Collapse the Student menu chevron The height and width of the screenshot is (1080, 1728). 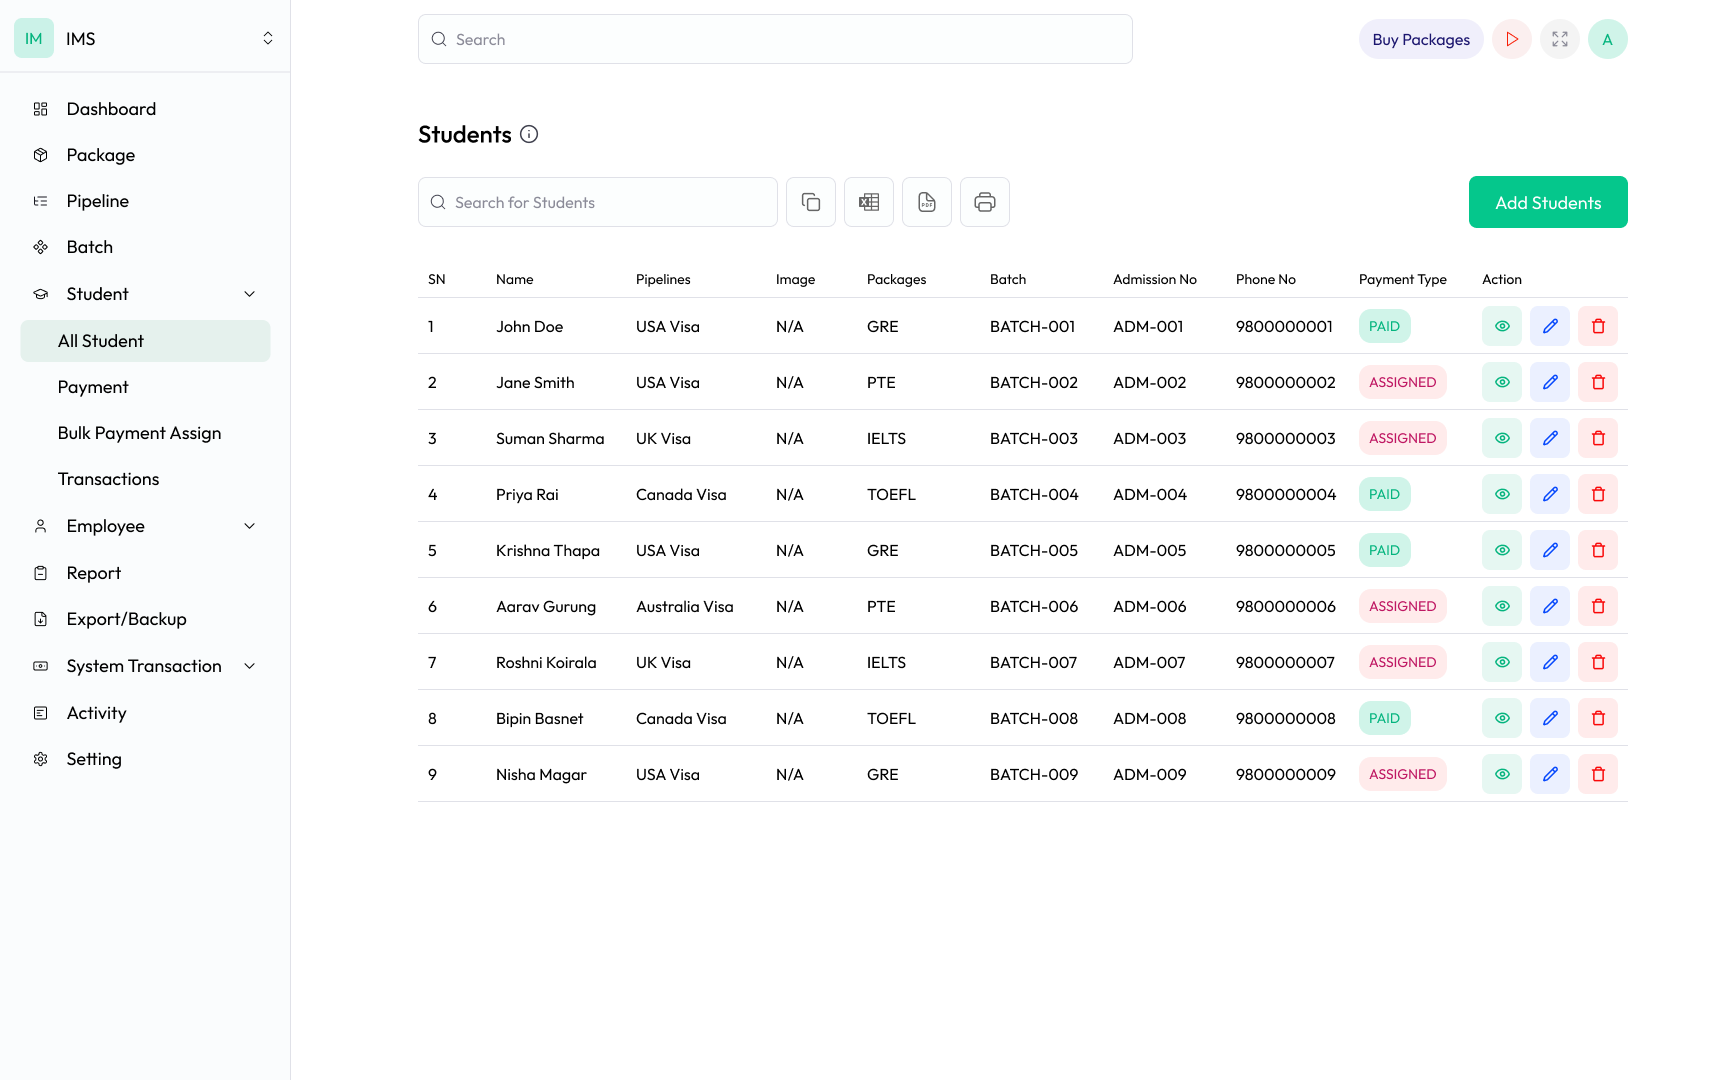click(250, 294)
